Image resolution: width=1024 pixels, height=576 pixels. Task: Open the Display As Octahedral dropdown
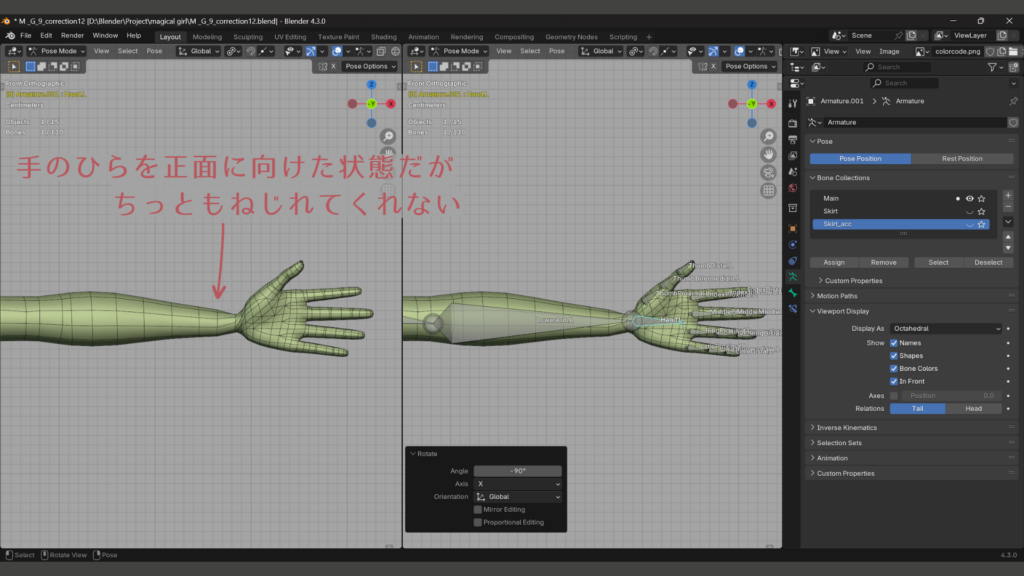(x=945, y=328)
